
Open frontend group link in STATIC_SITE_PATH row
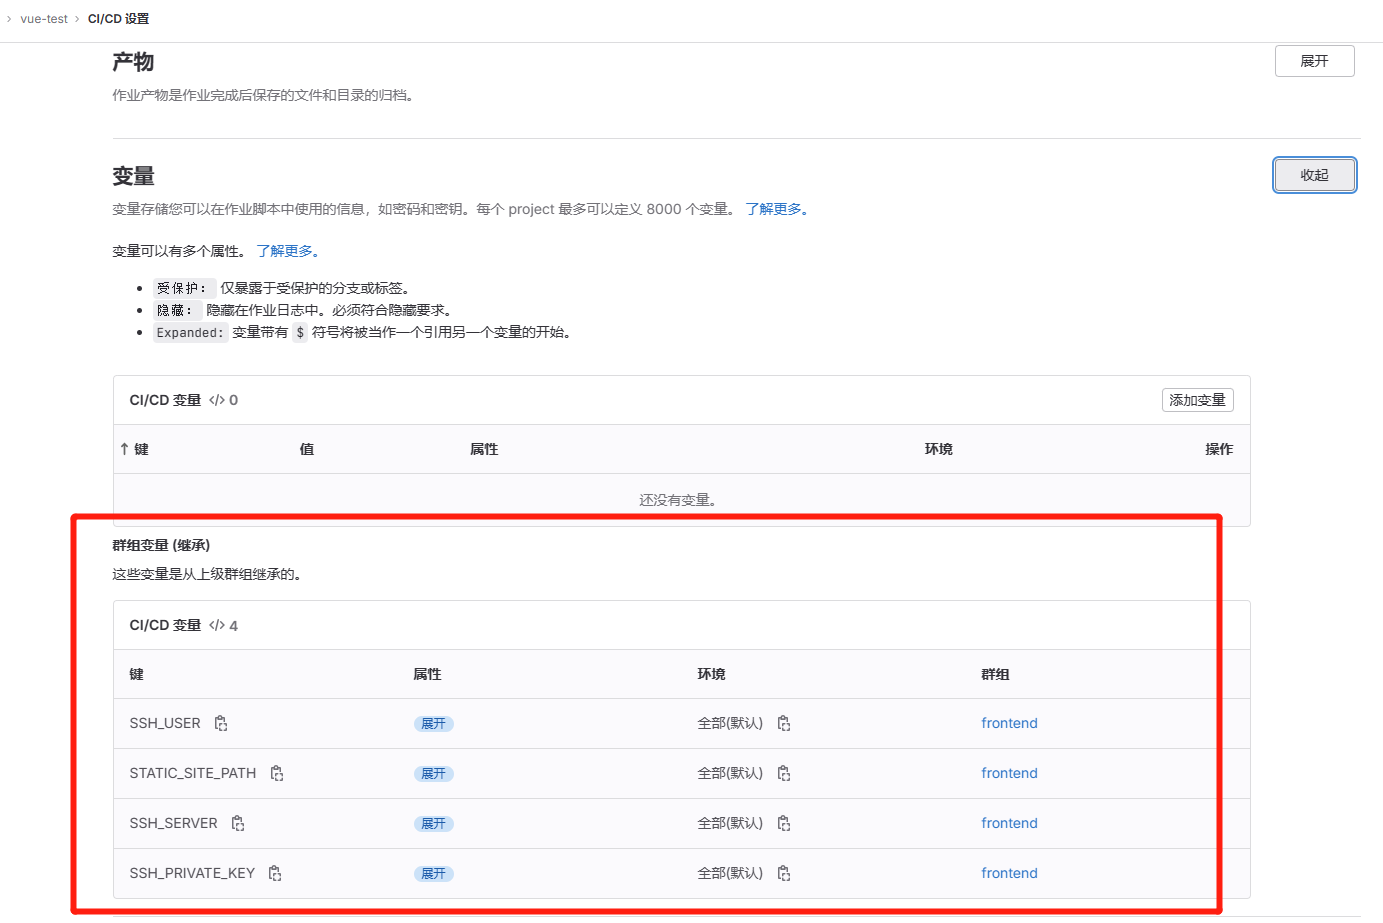pyautogui.click(x=1009, y=773)
